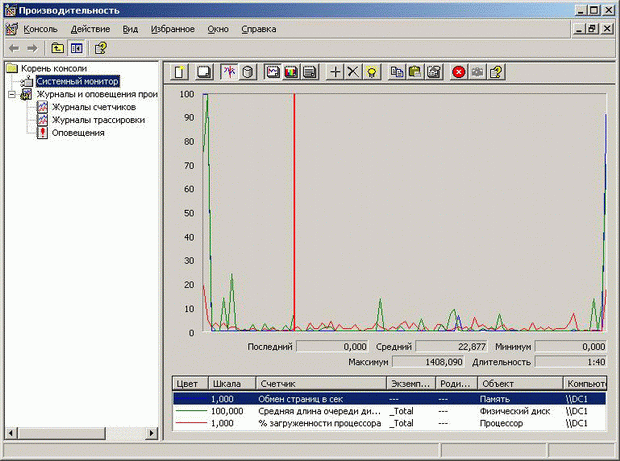The width and height of the screenshot is (620, 461).
Task: Click the Clear Display toolbar icon
Action: [202, 71]
